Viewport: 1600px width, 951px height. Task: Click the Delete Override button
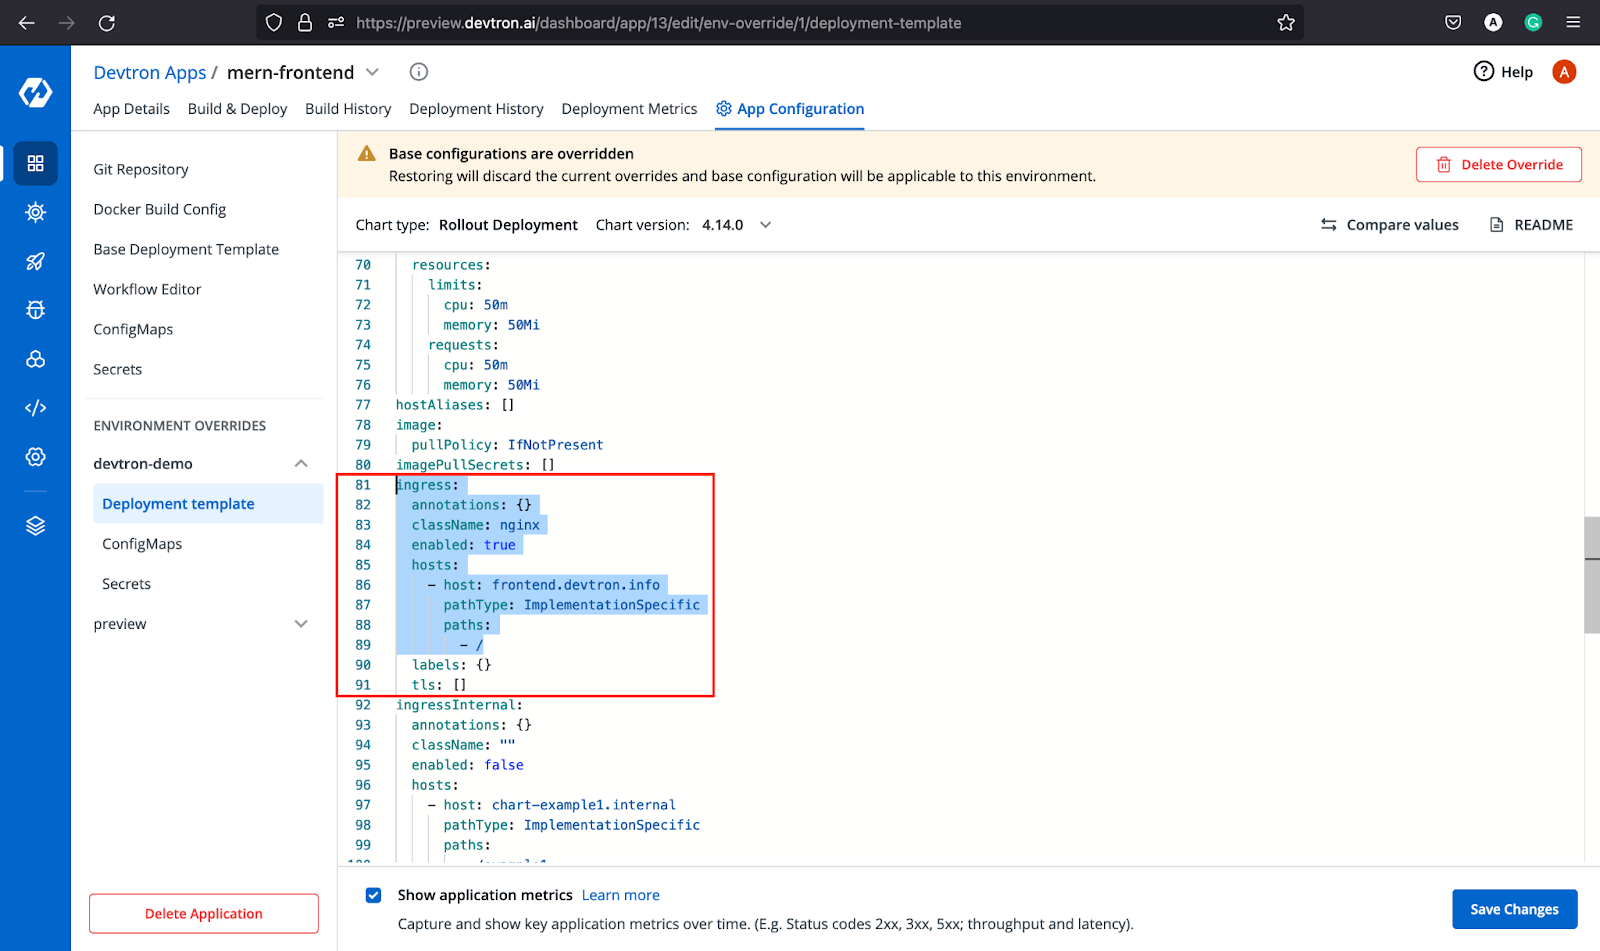1498,164
